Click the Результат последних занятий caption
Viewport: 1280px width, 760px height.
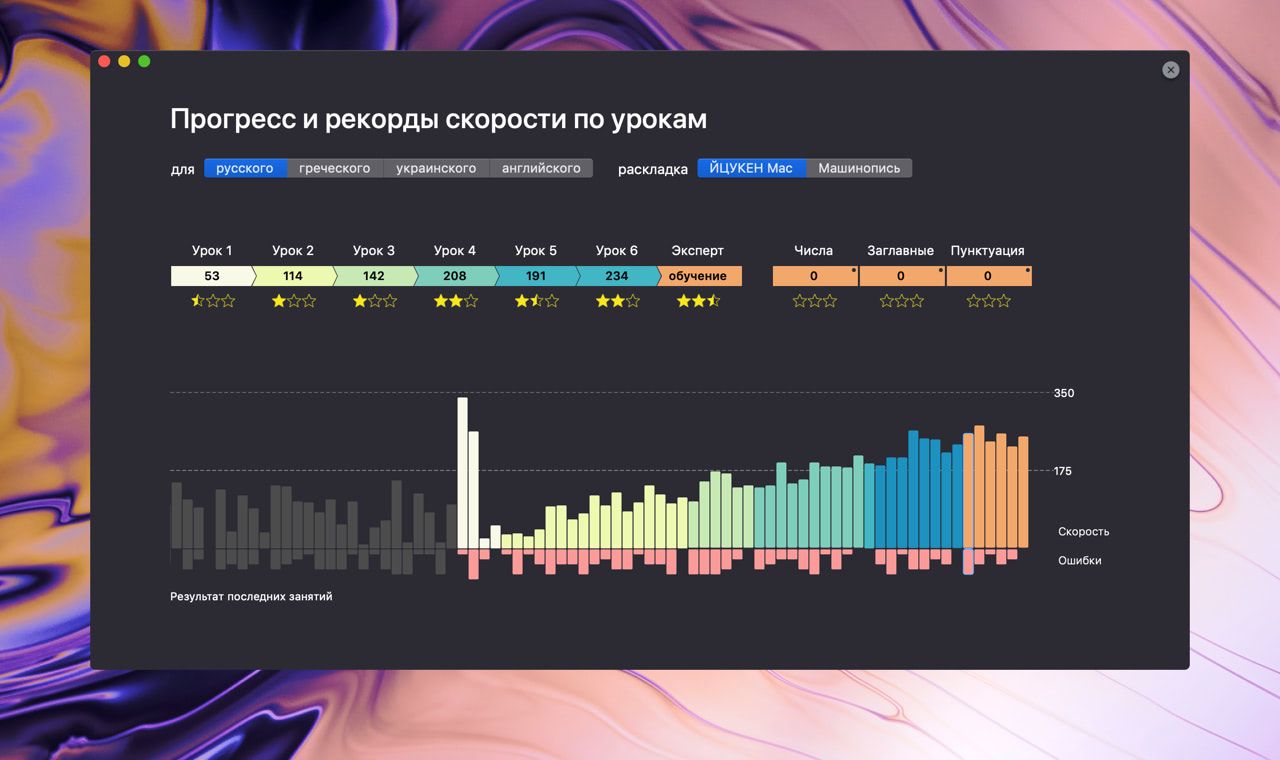point(251,597)
